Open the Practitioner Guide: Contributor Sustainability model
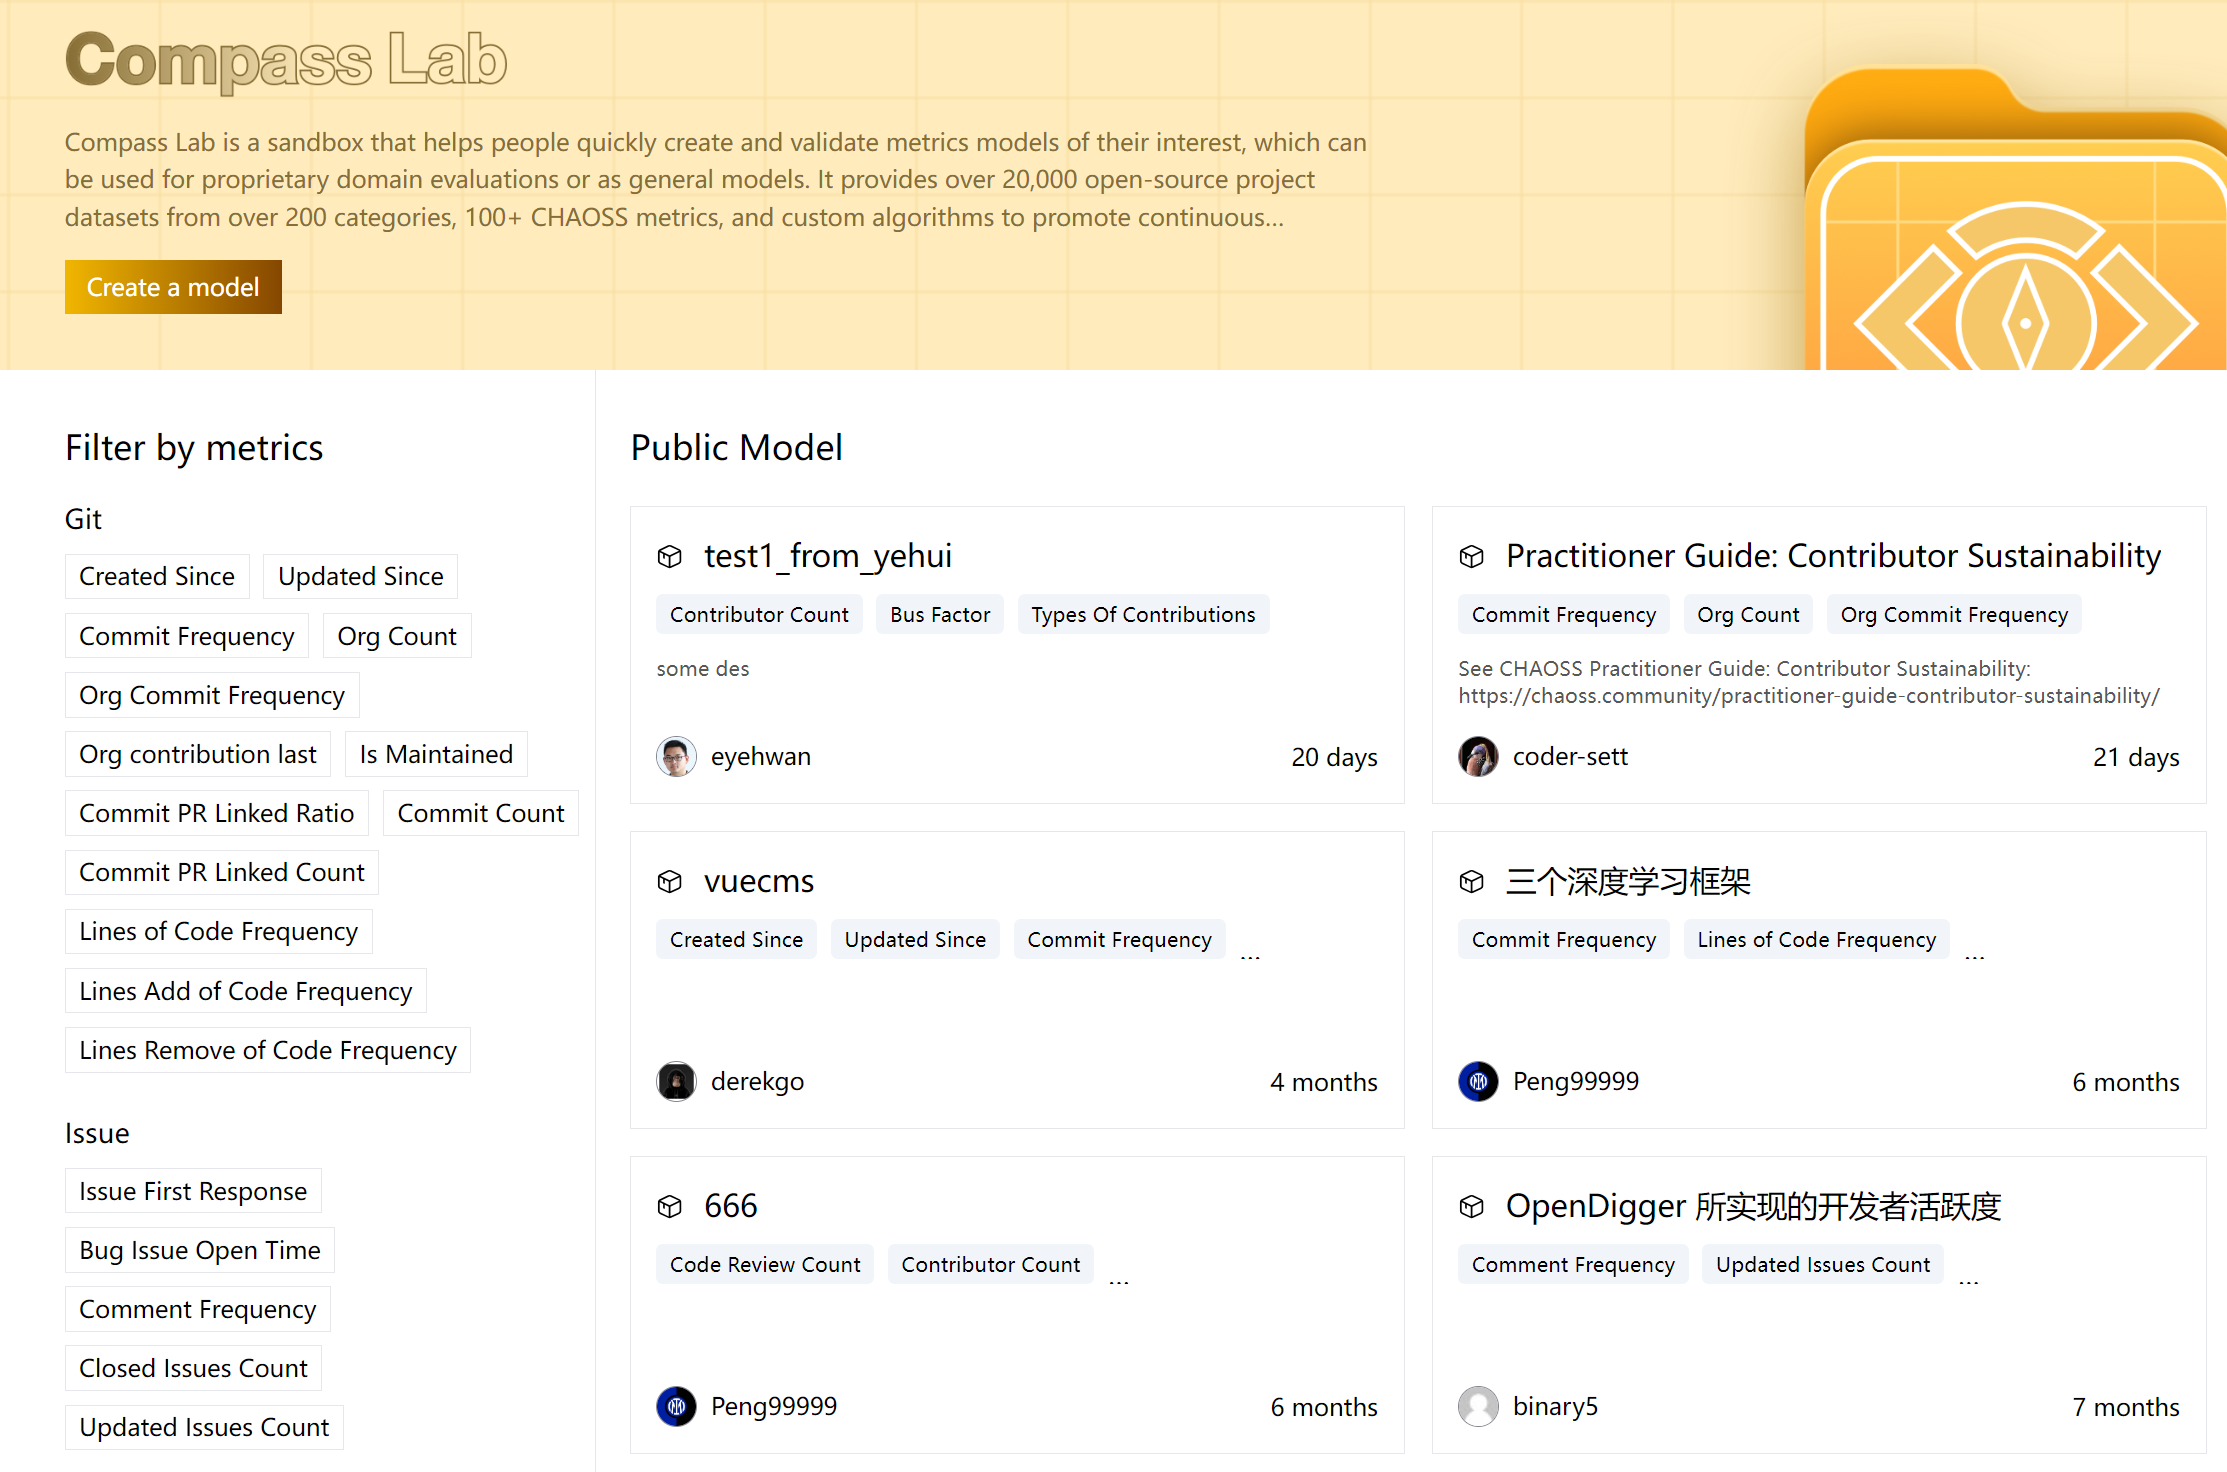Image resolution: width=2227 pixels, height=1472 pixels. (1833, 556)
